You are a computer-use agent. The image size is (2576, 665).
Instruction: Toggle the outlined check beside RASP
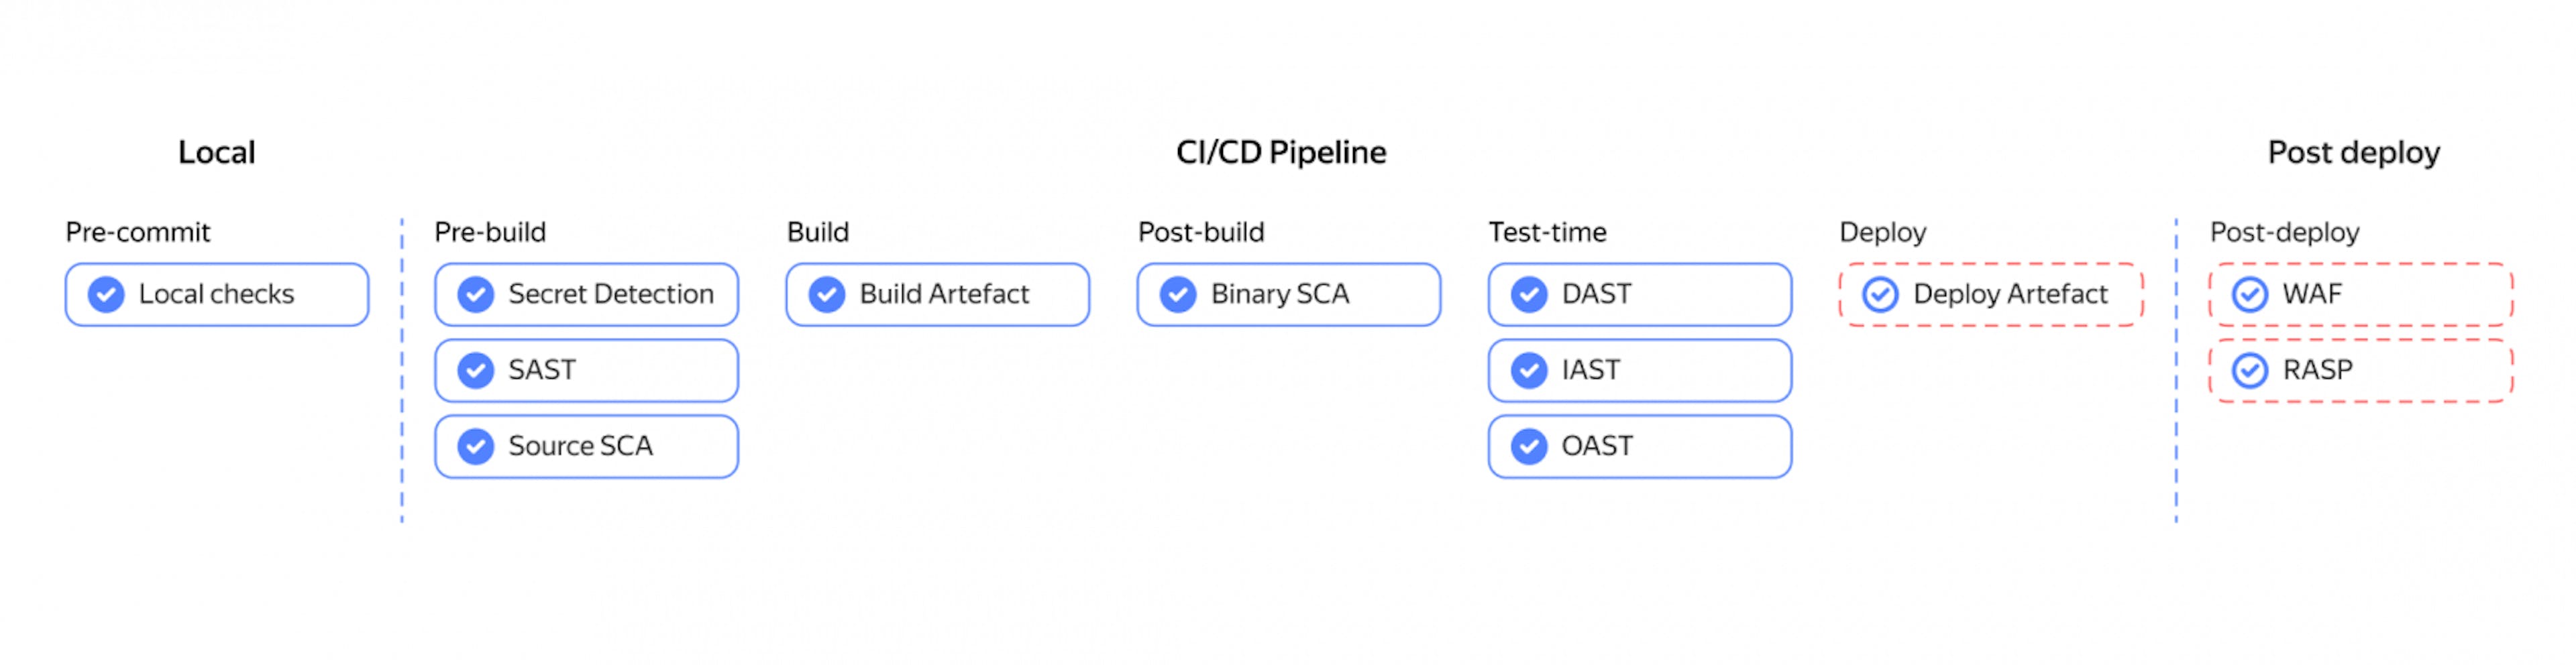[x=2250, y=370]
